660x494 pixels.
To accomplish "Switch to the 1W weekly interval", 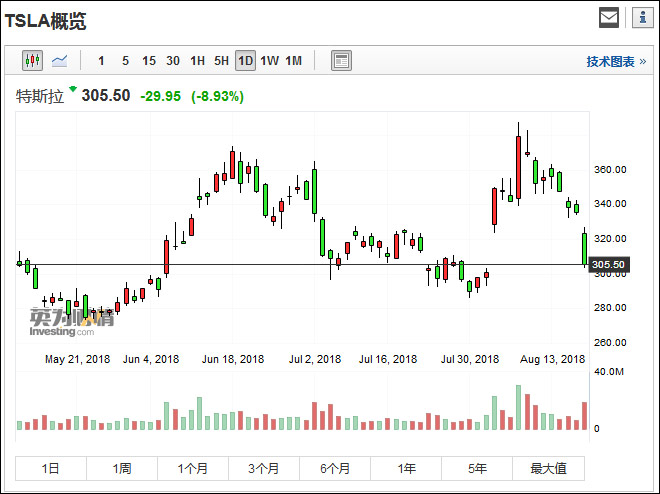I will pyautogui.click(x=269, y=61).
